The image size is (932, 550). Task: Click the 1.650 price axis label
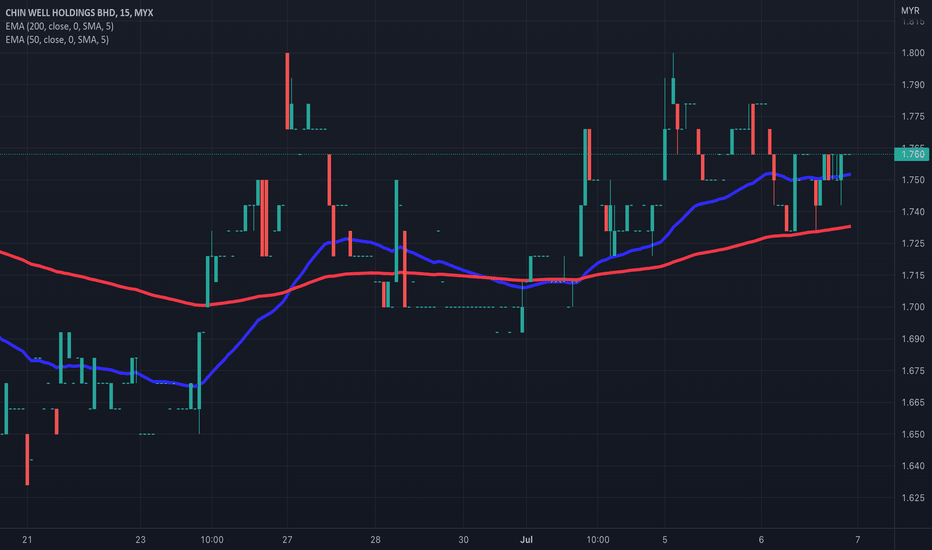click(913, 435)
